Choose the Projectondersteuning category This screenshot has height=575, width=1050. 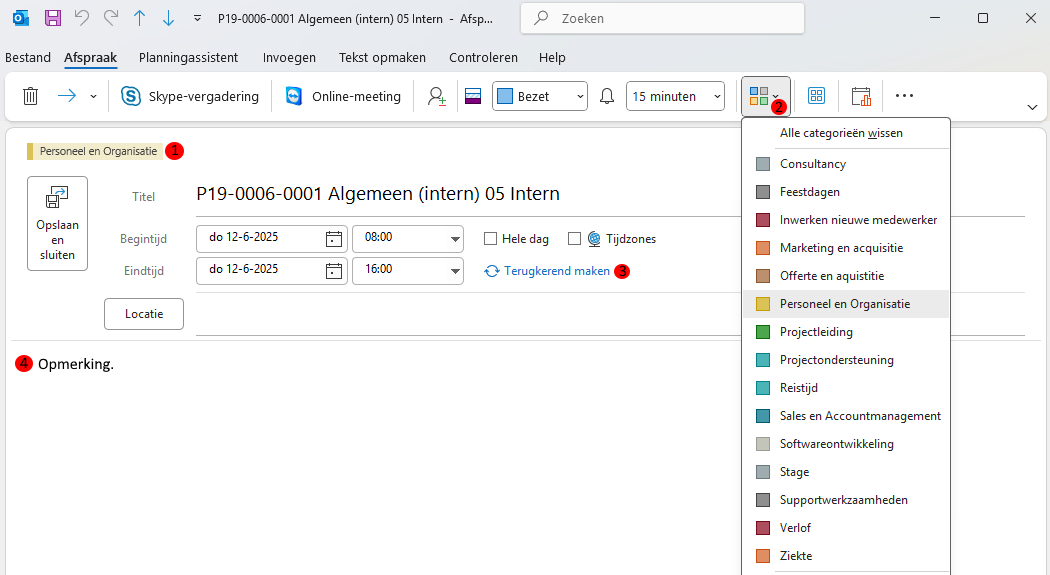pyautogui.click(x=846, y=360)
